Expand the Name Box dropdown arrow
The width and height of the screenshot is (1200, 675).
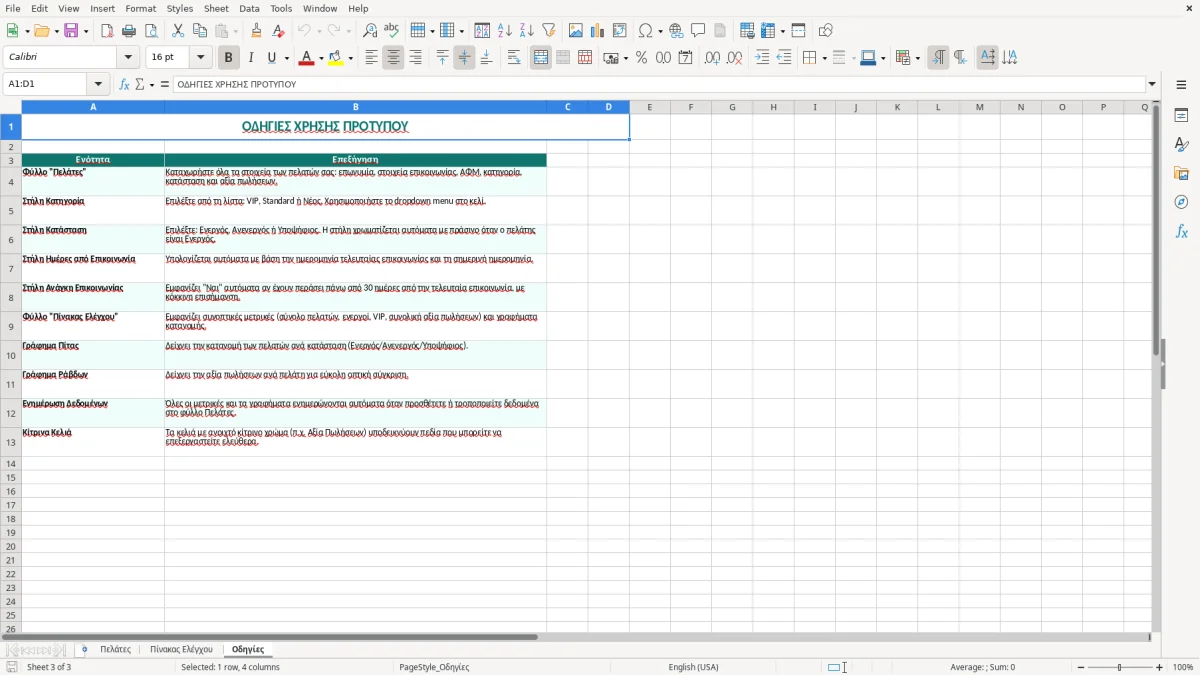pos(98,84)
